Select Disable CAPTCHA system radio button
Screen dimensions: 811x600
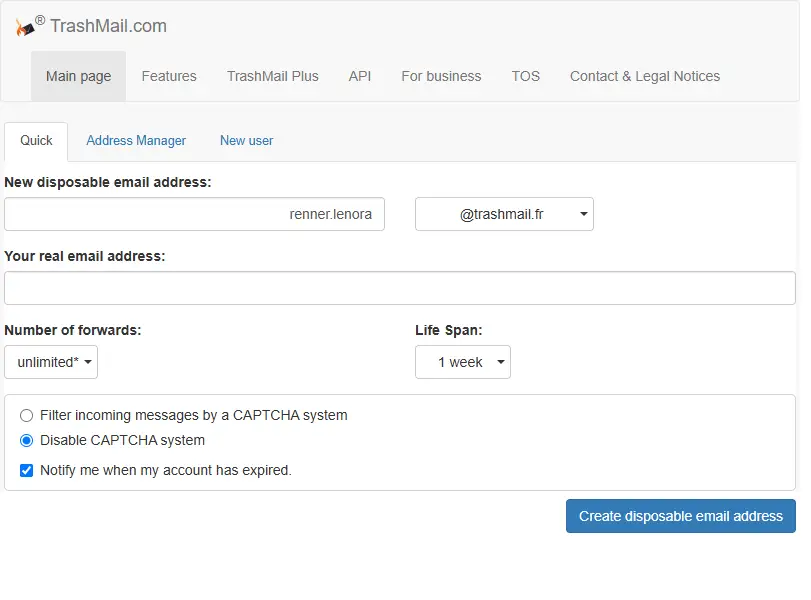[26, 440]
